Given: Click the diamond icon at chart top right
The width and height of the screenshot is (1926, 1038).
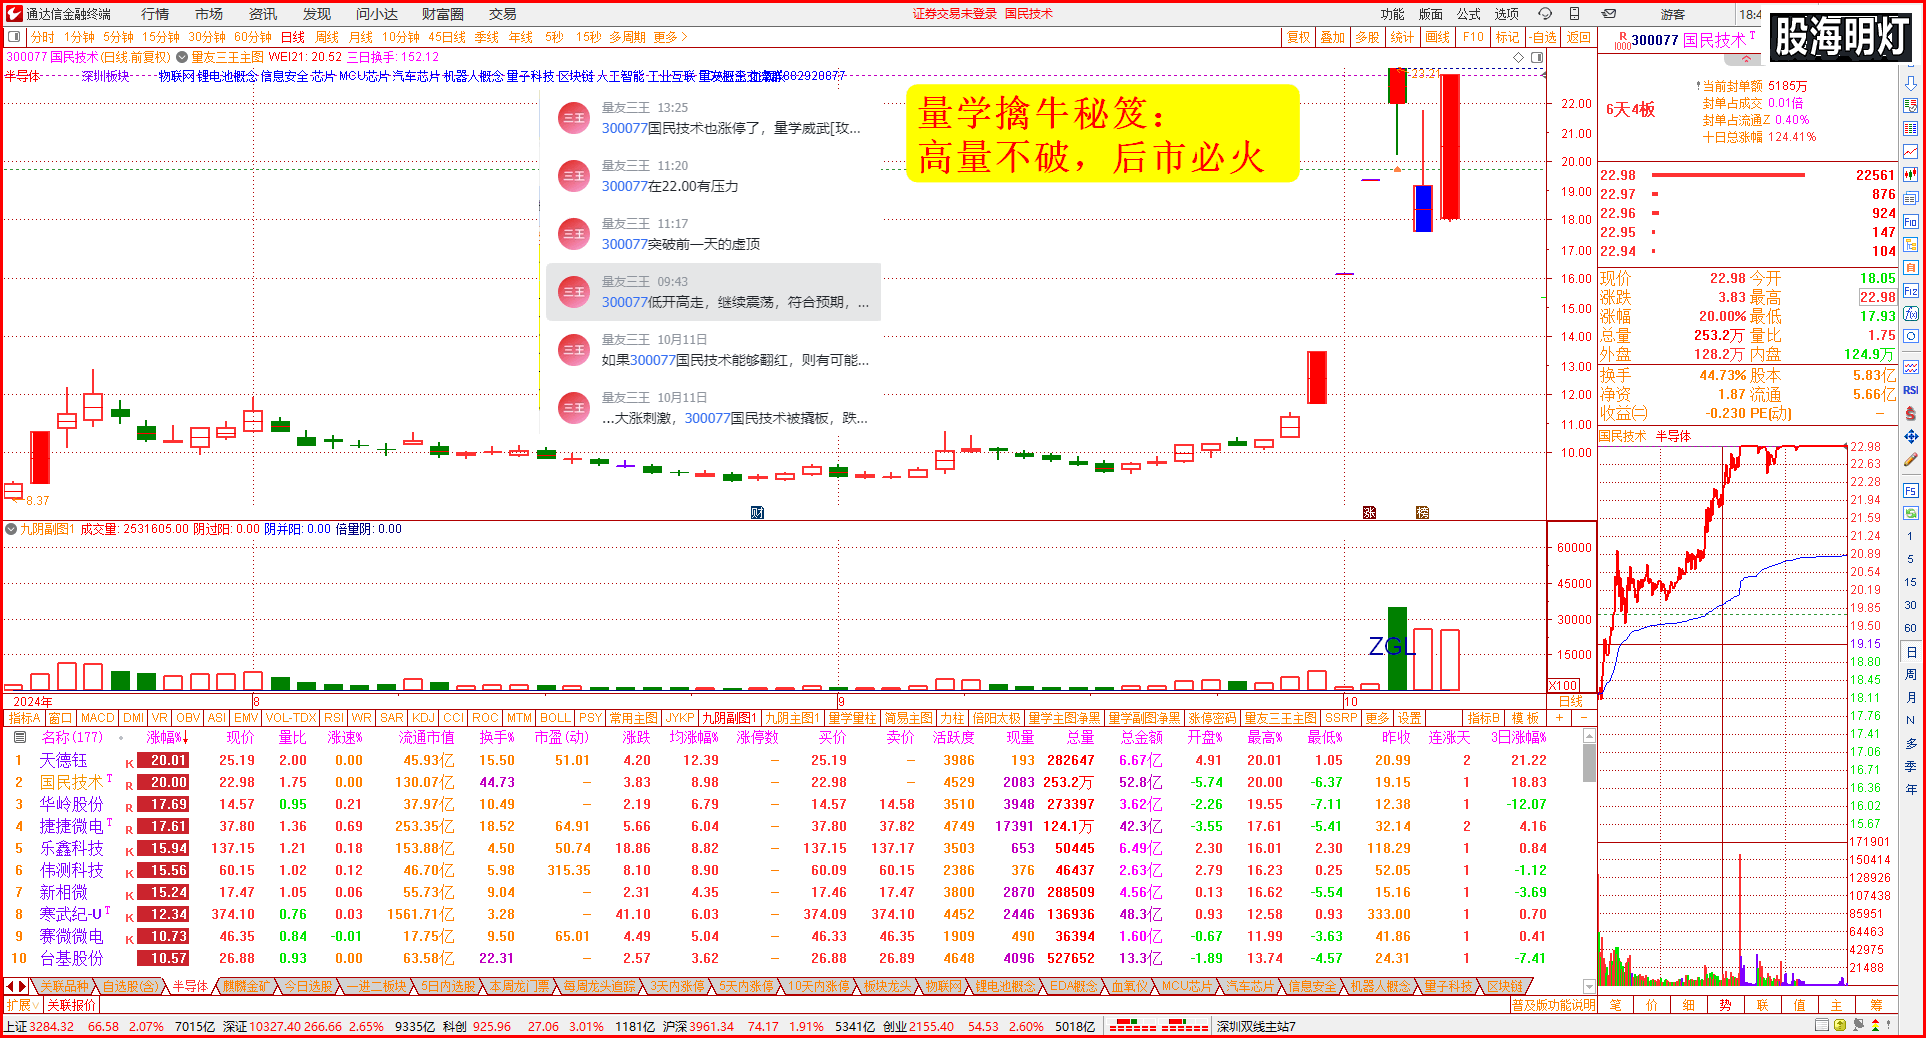Looking at the screenshot, I should pyautogui.click(x=1519, y=58).
